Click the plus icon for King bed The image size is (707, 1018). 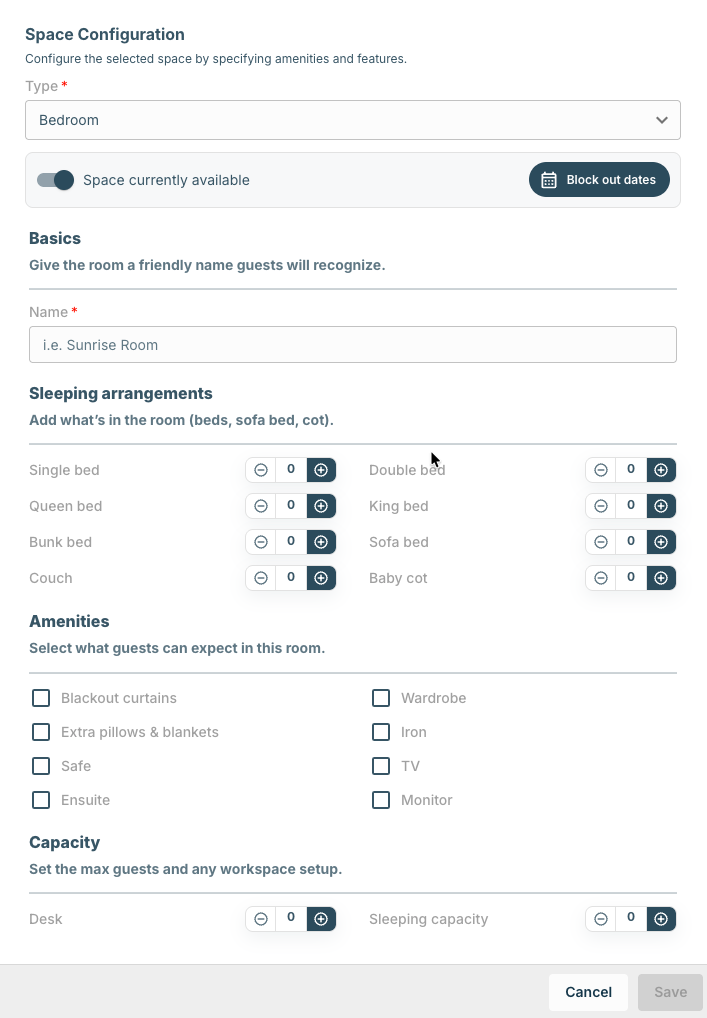click(x=661, y=506)
